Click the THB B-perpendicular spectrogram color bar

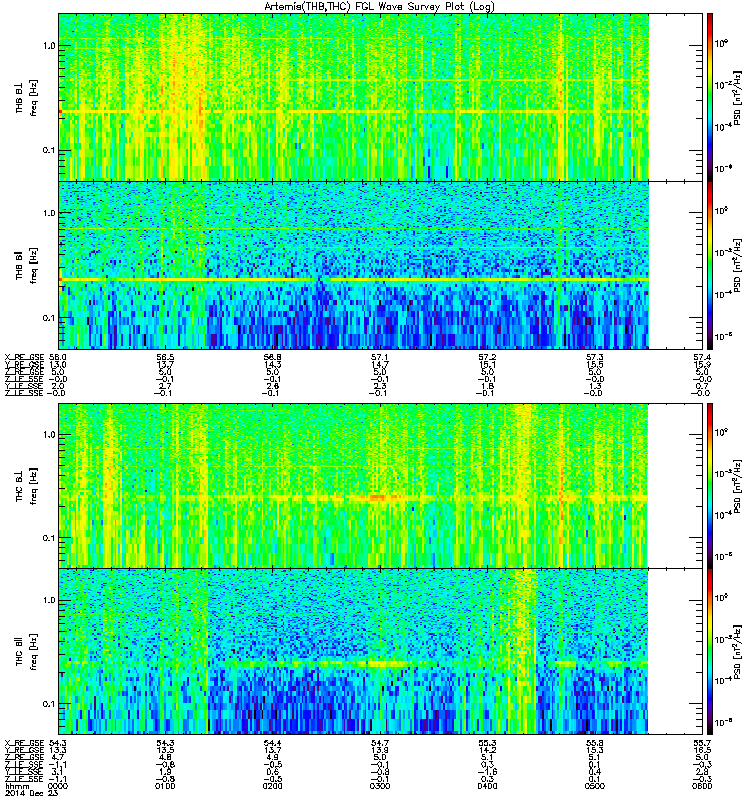coord(710,97)
